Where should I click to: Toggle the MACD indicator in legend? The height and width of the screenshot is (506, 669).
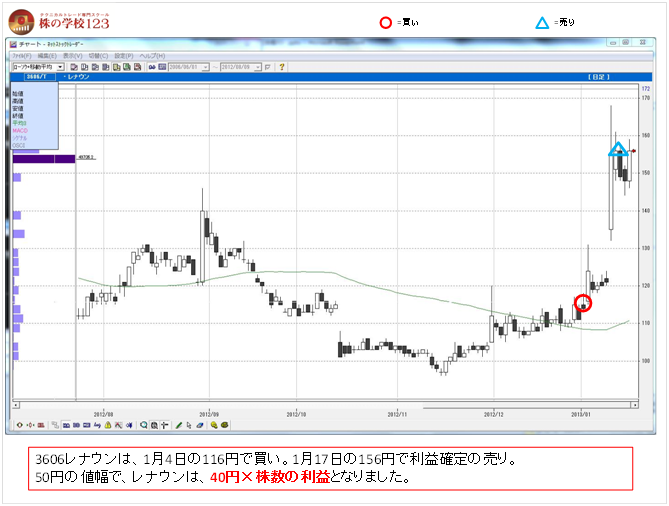(x=20, y=130)
